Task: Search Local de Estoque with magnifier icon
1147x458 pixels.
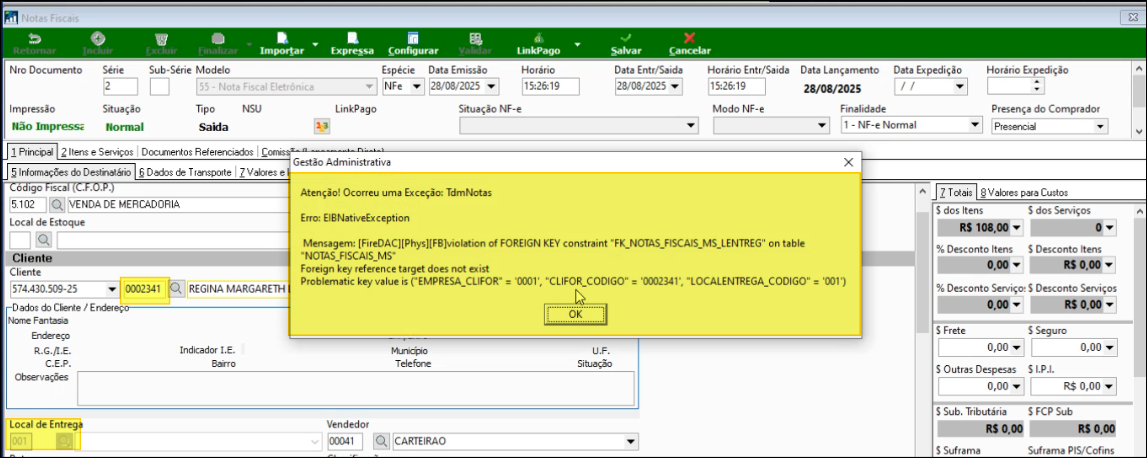Action: [44, 239]
